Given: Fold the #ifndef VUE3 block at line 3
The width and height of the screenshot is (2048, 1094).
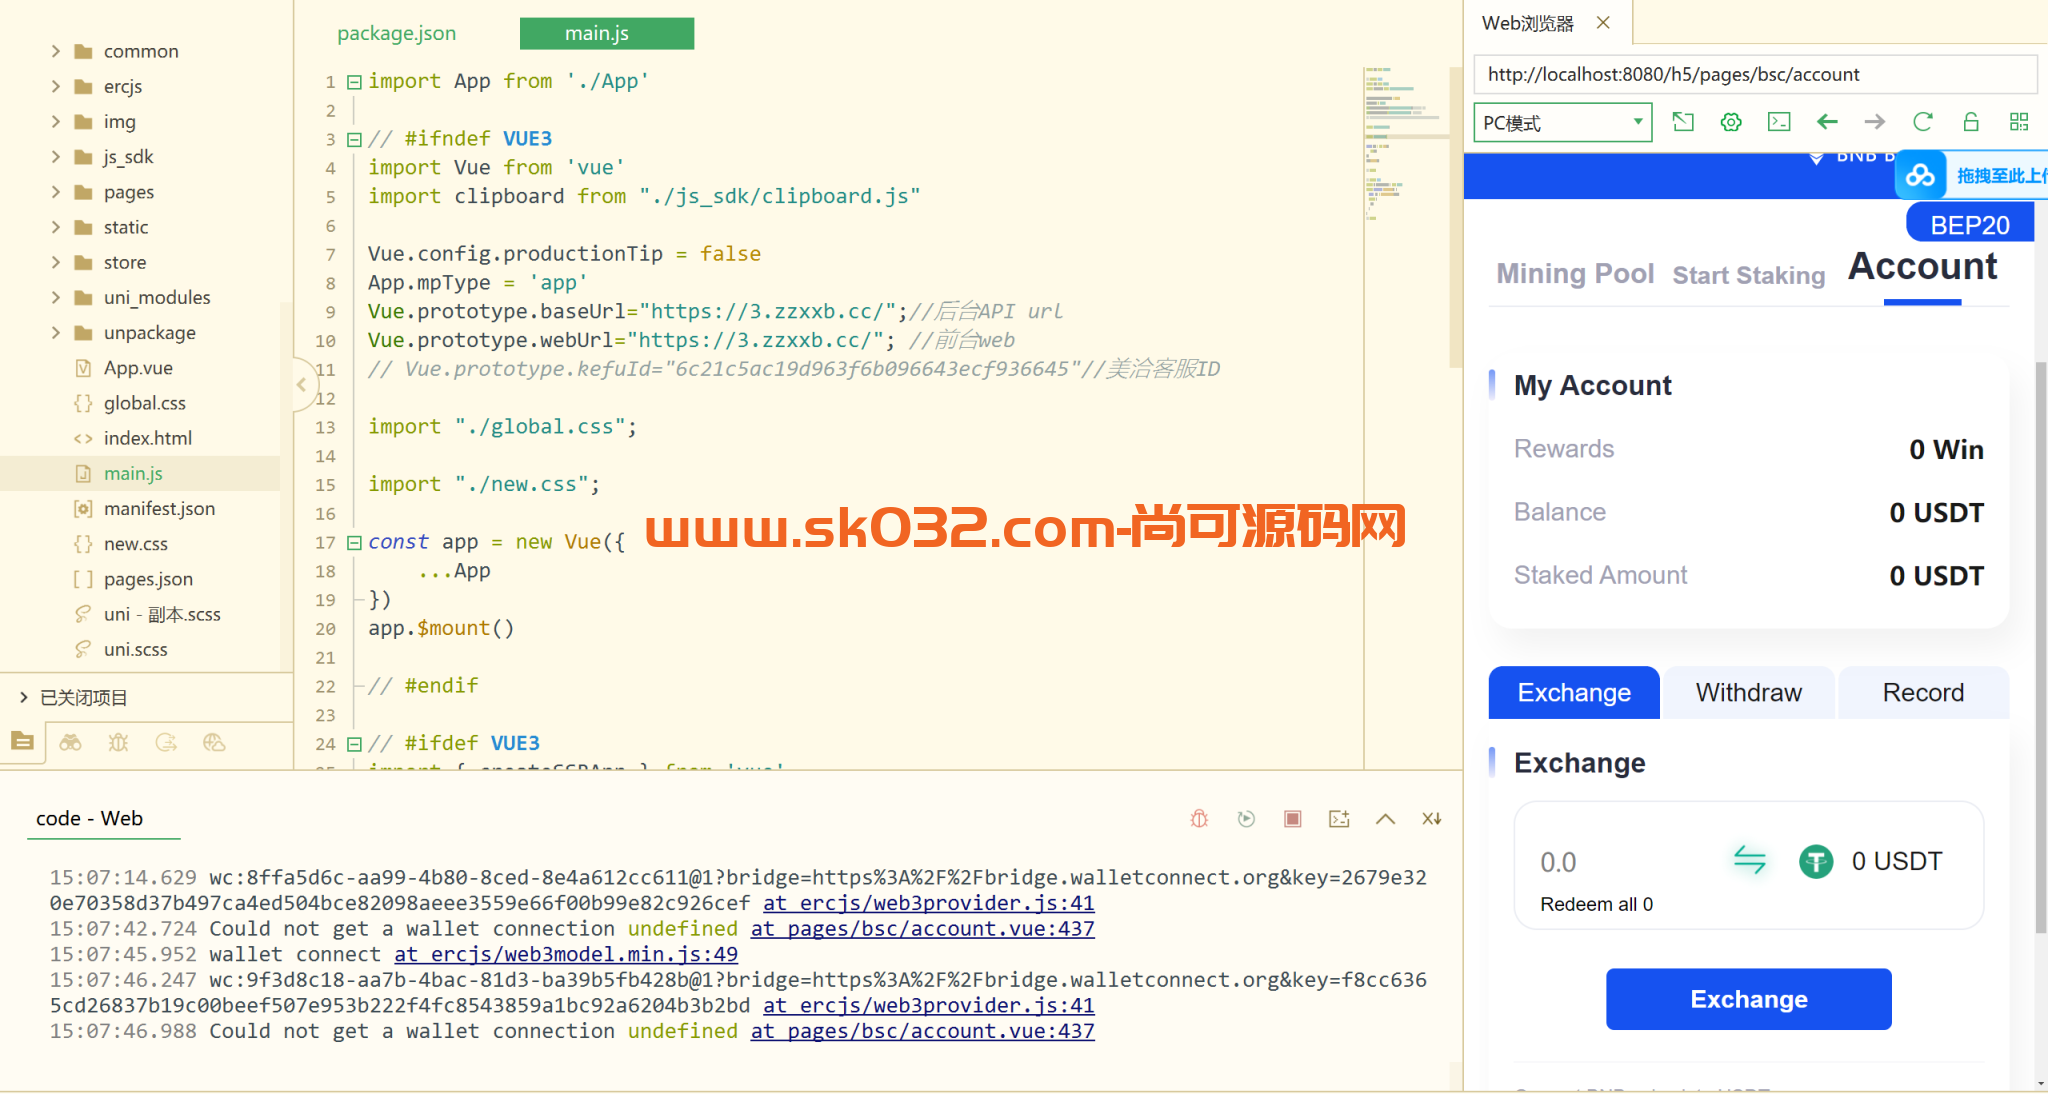Looking at the screenshot, I should pyautogui.click(x=354, y=139).
